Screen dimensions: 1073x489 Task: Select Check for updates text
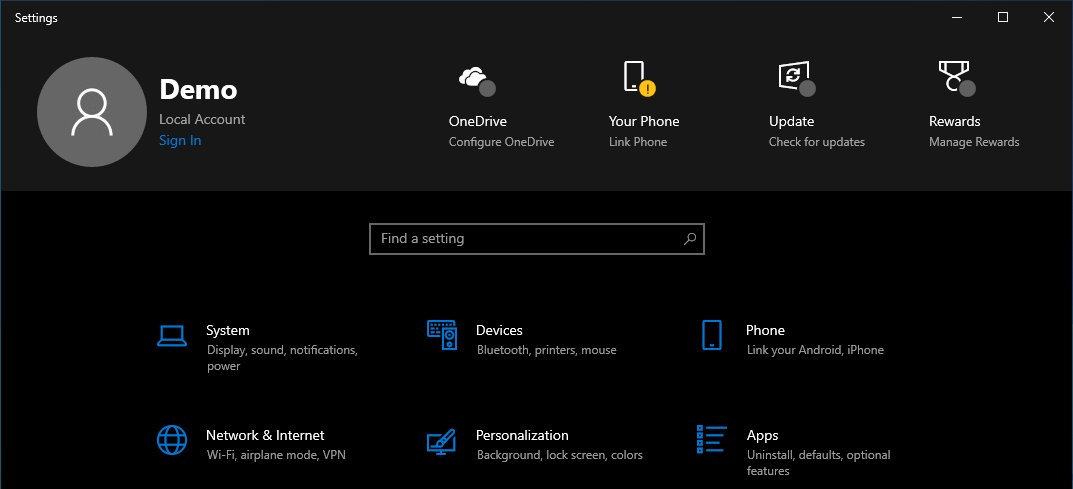point(817,142)
